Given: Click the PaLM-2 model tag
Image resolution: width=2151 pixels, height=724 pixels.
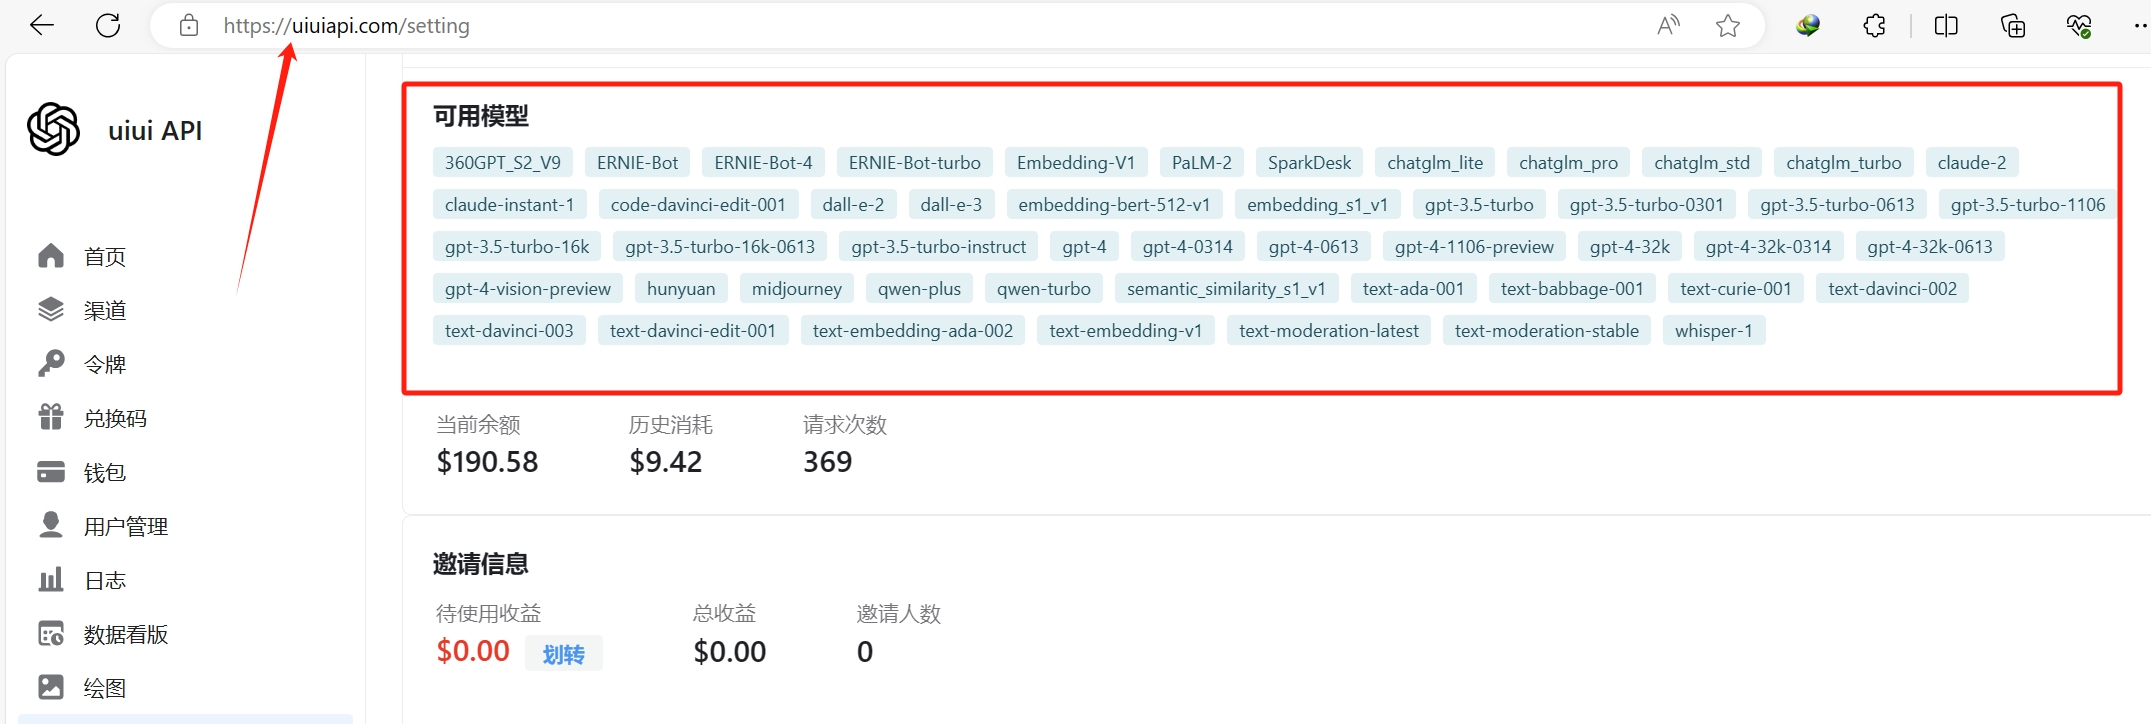Looking at the screenshot, I should click(1202, 163).
